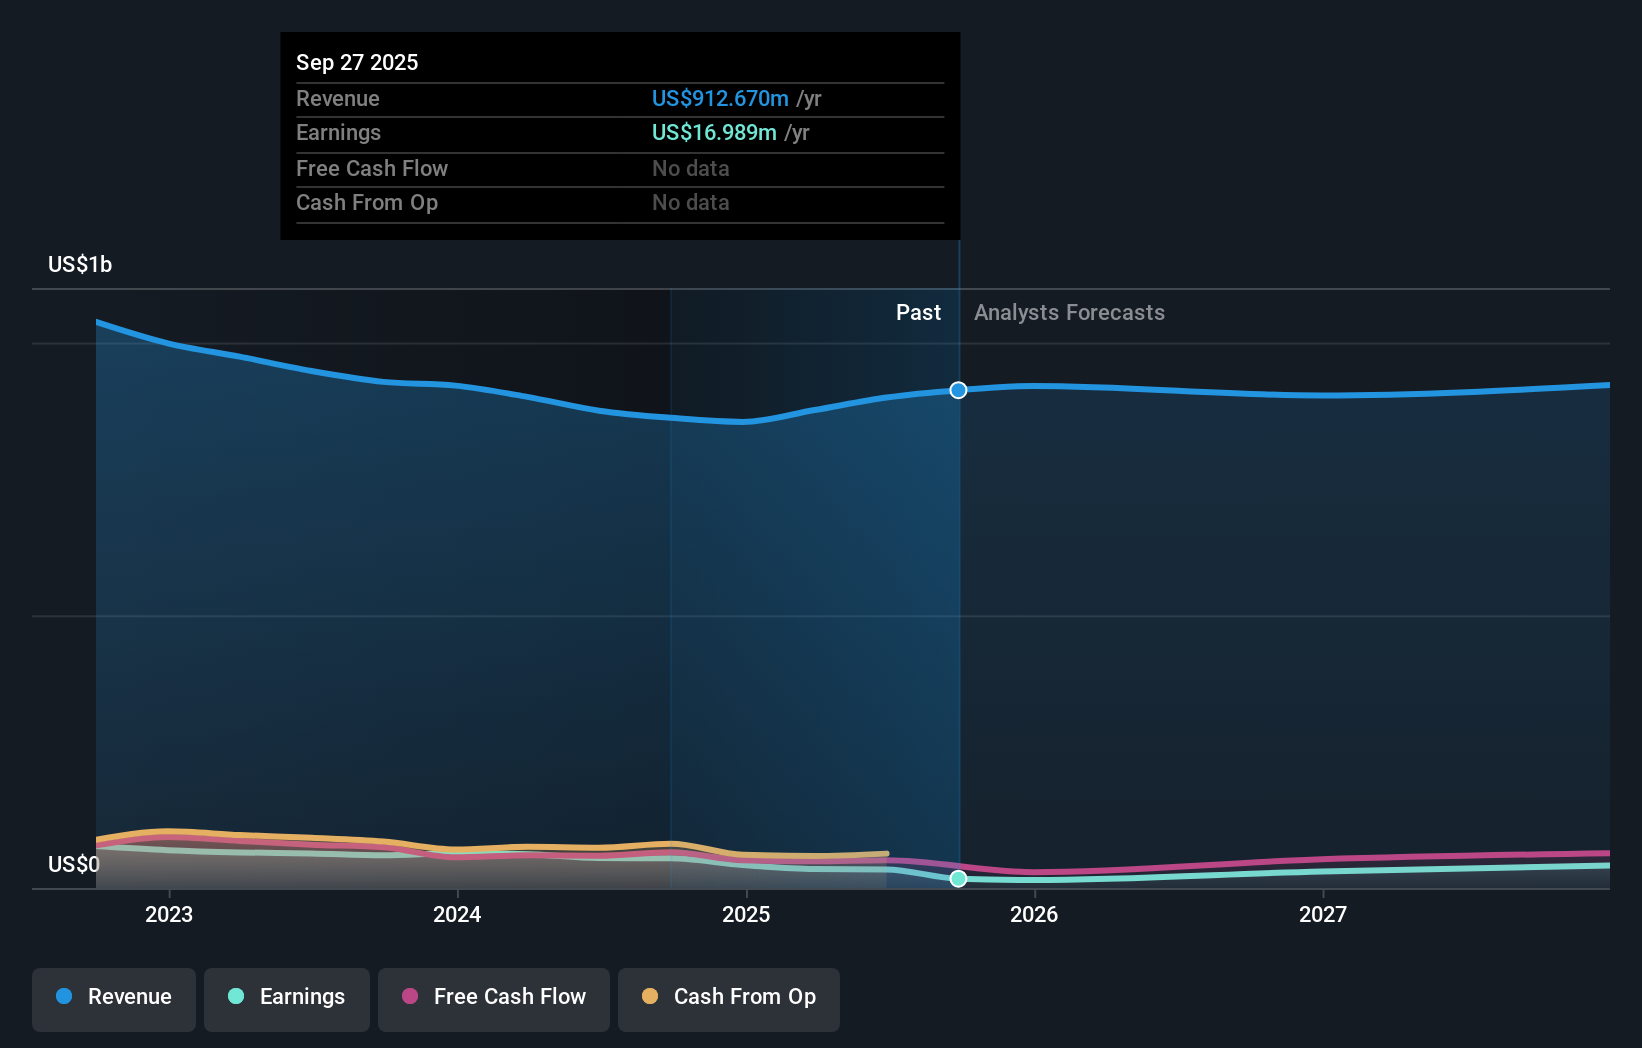This screenshot has width=1642, height=1048.
Task: Click the US$0 axis label
Action: coord(74,864)
